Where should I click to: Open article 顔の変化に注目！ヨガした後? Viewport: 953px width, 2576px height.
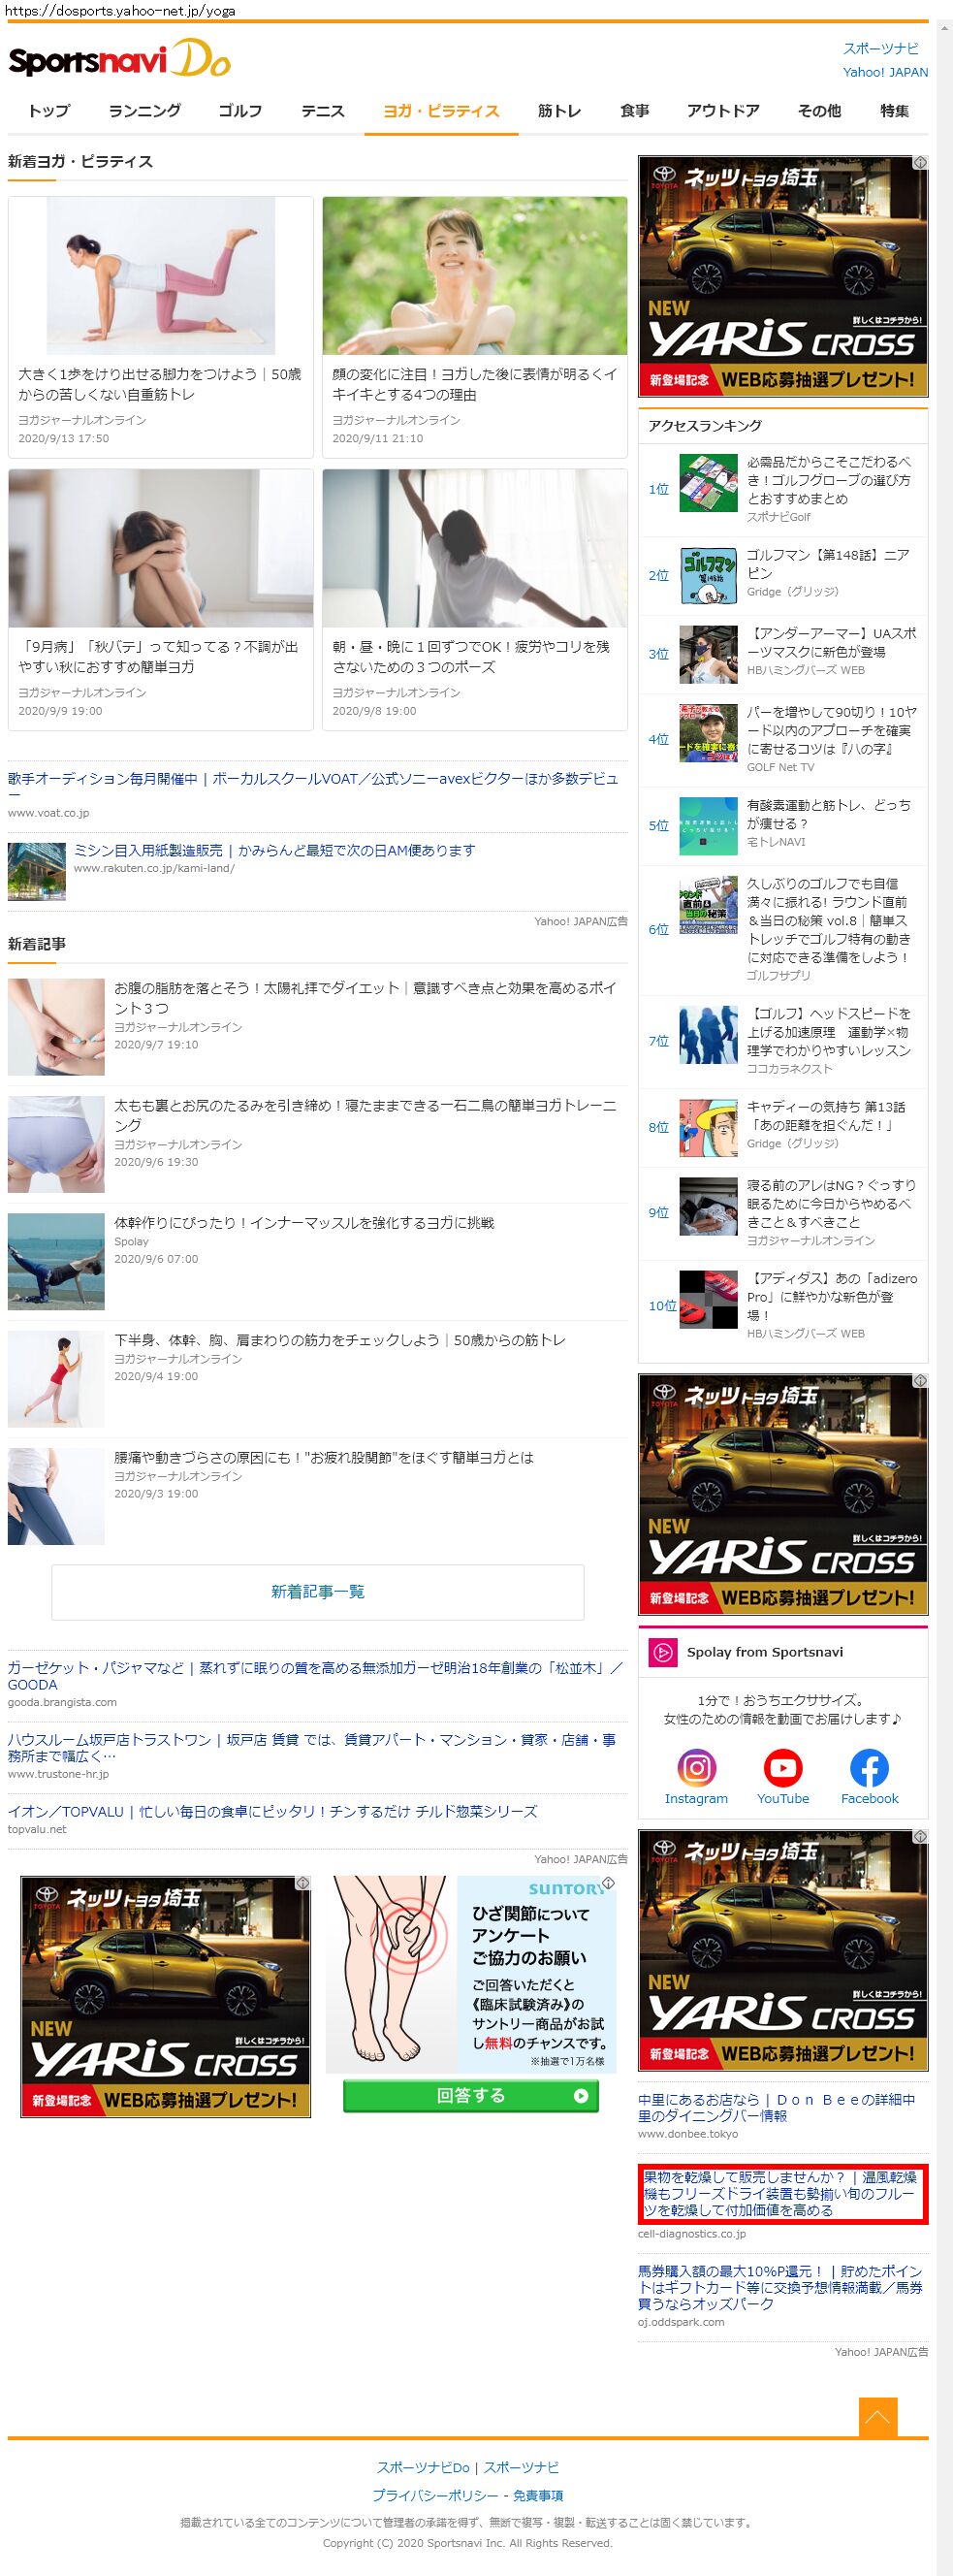475,384
